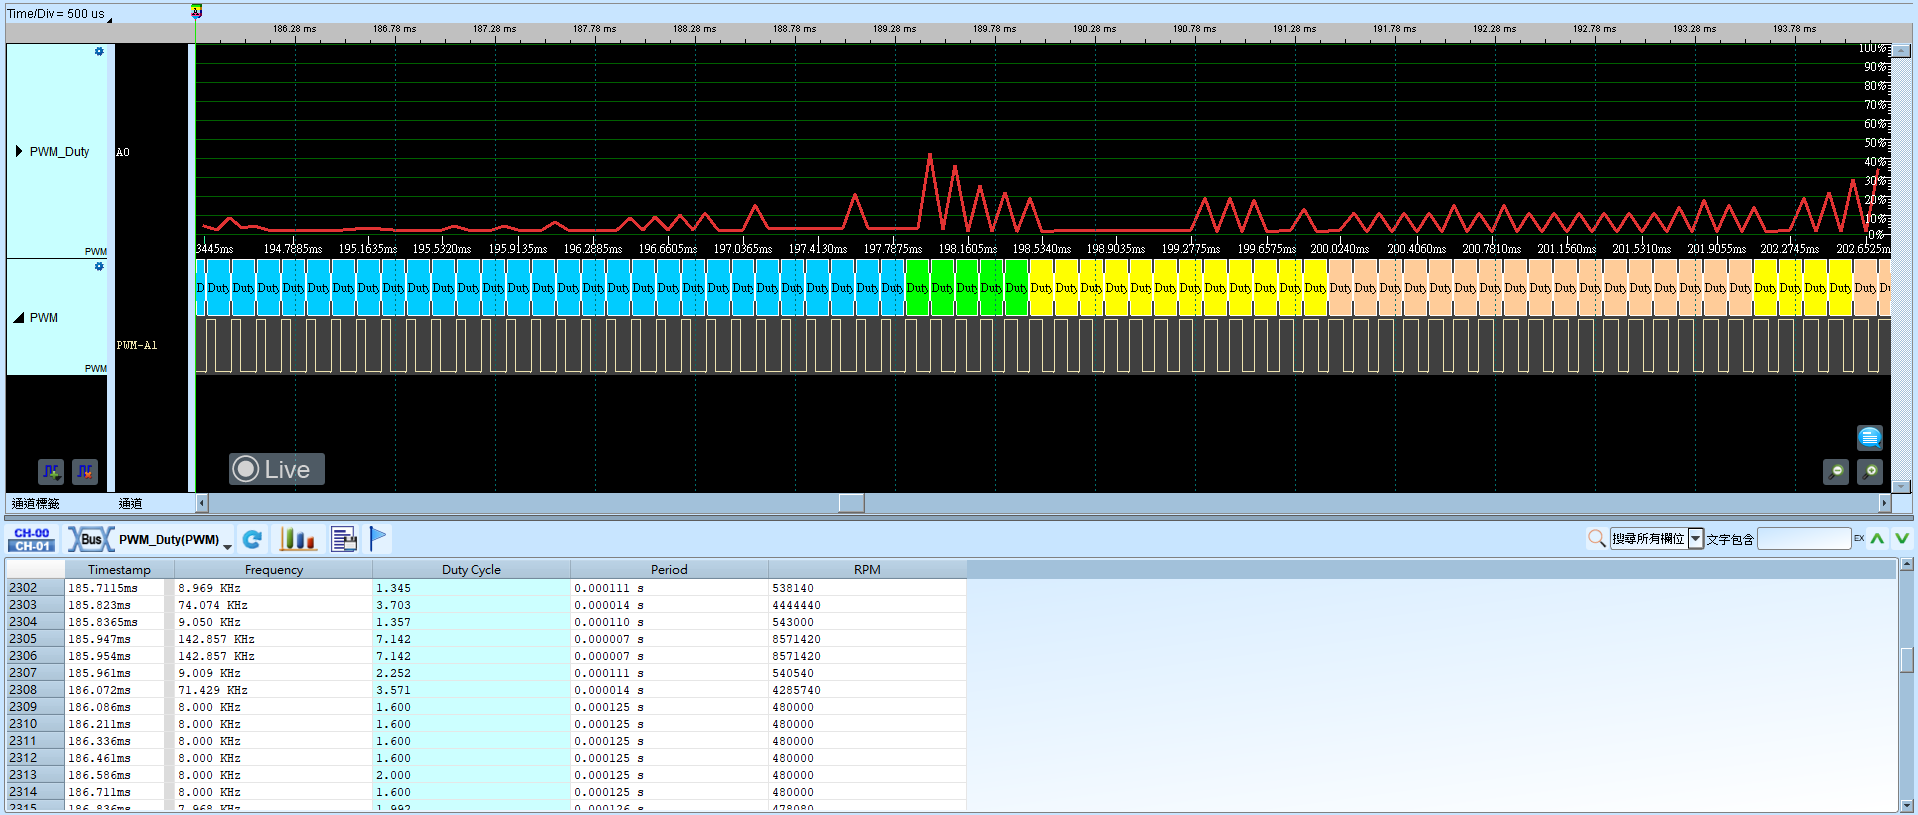Viewport: 1918px width, 815px height.
Task: Open the 搜尋所有欄位 search field dropdown
Action: [x=1696, y=539]
